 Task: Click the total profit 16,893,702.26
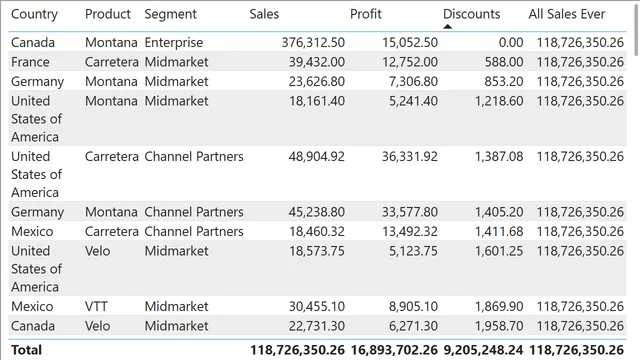point(394,350)
